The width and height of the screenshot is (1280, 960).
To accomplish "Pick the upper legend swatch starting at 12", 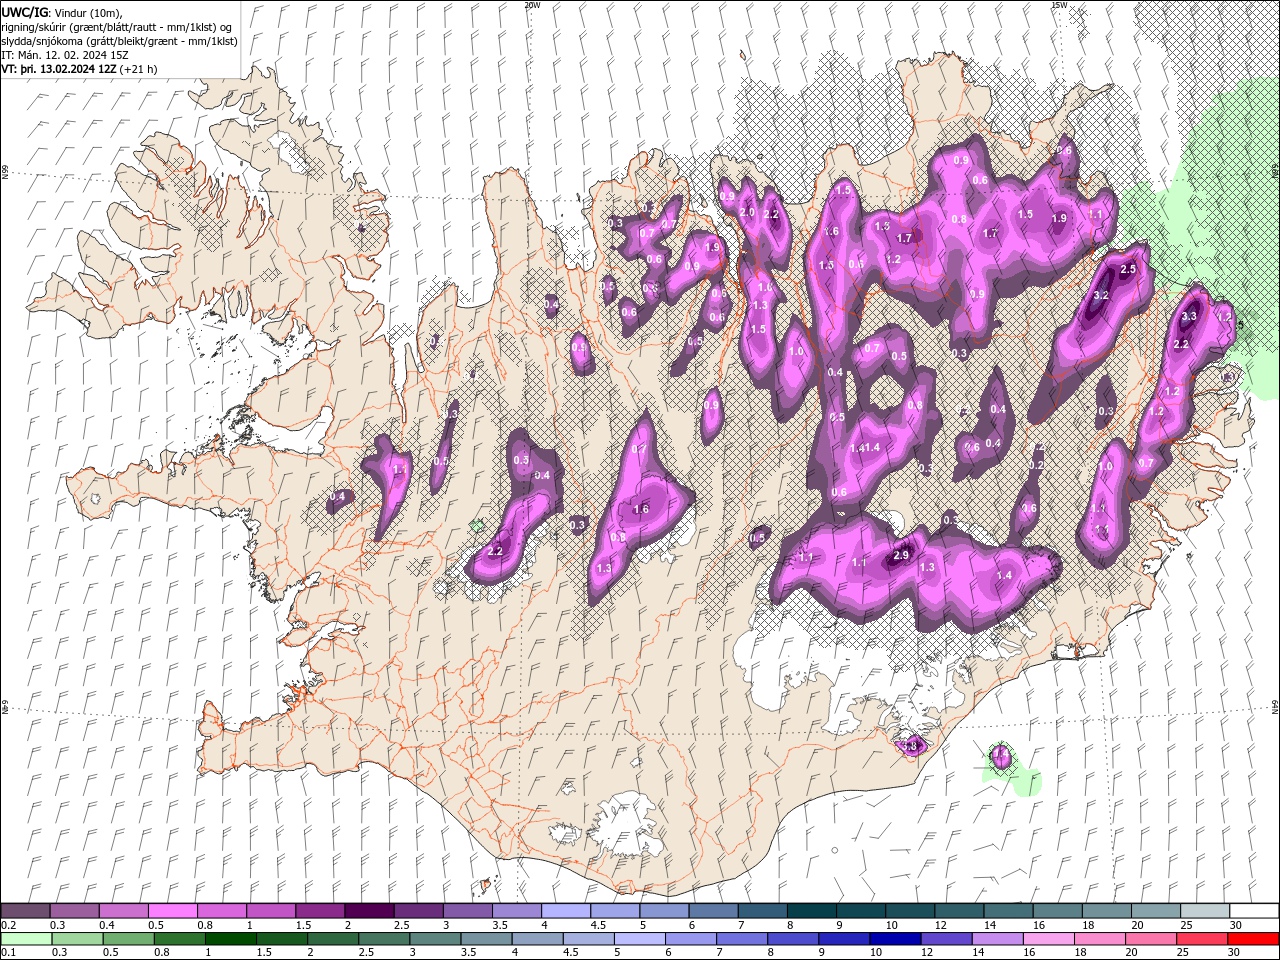I will point(959,911).
